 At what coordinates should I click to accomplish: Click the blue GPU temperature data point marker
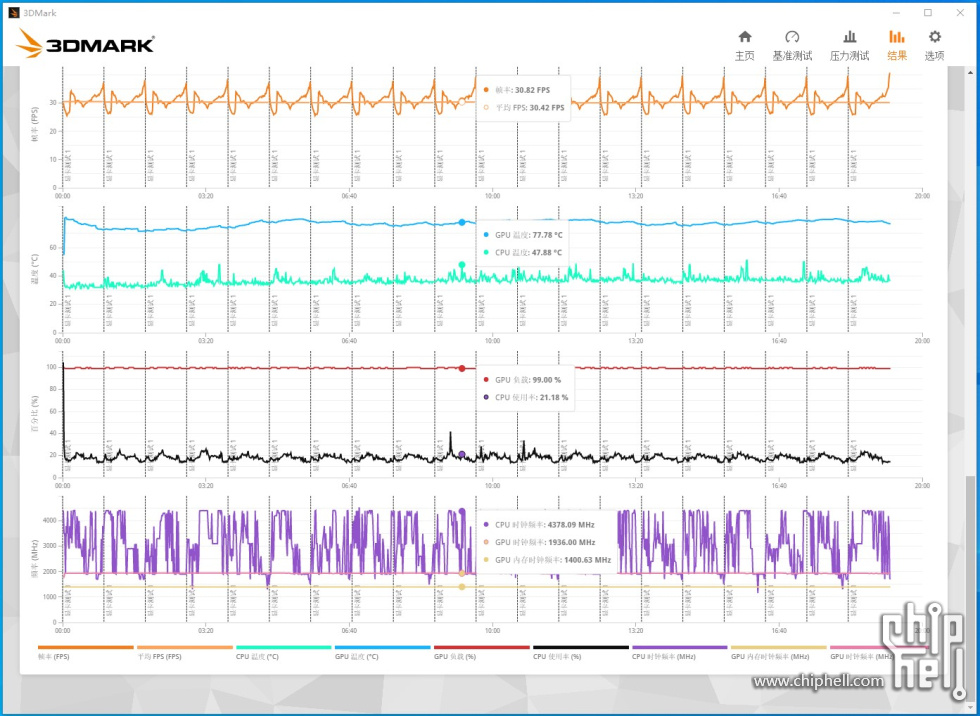pyautogui.click(x=461, y=222)
